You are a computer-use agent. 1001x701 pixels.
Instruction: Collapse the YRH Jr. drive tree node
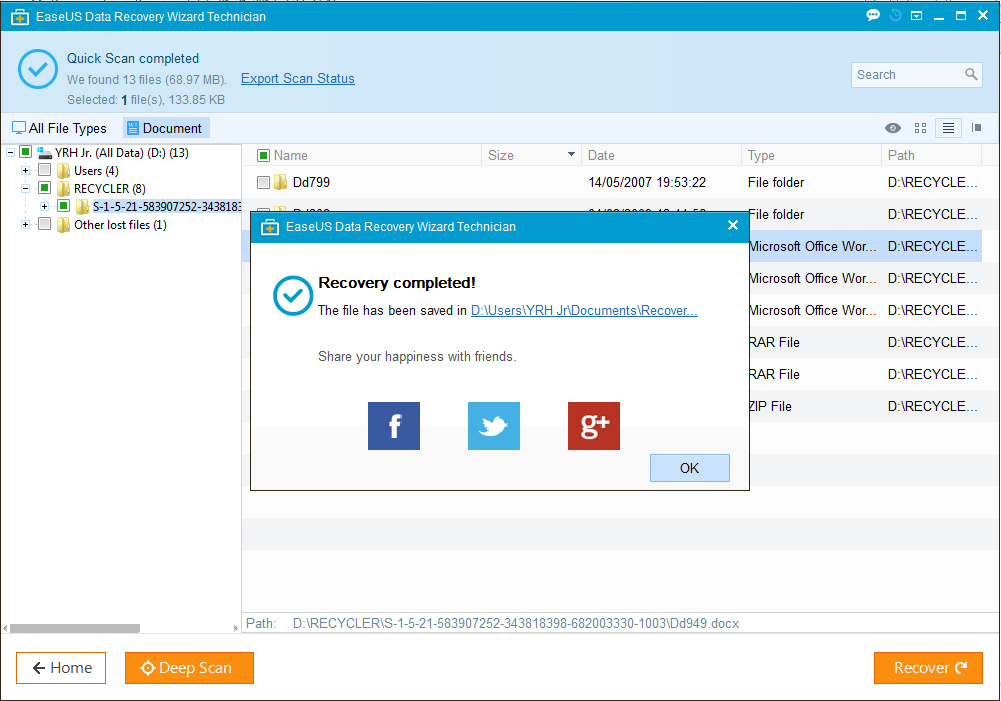[10, 153]
